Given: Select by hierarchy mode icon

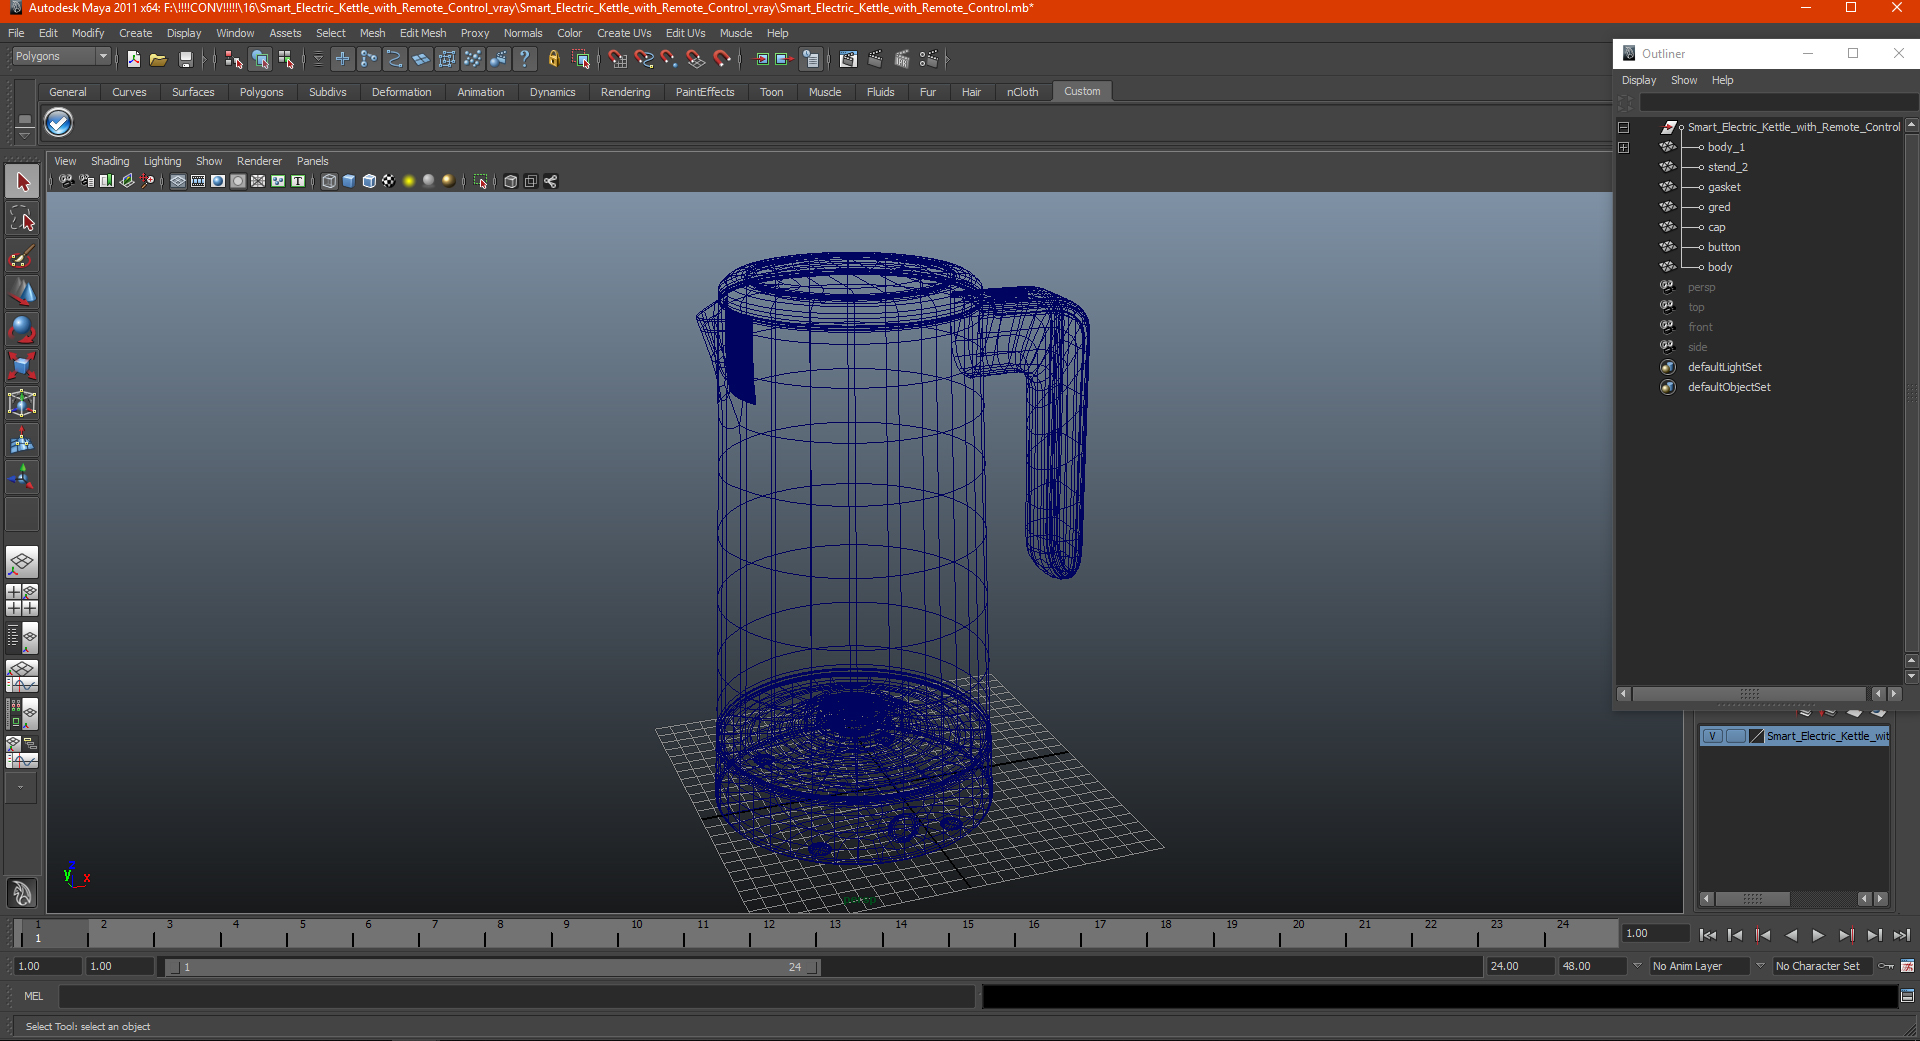Looking at the screenshot, I should coord(233,60).
